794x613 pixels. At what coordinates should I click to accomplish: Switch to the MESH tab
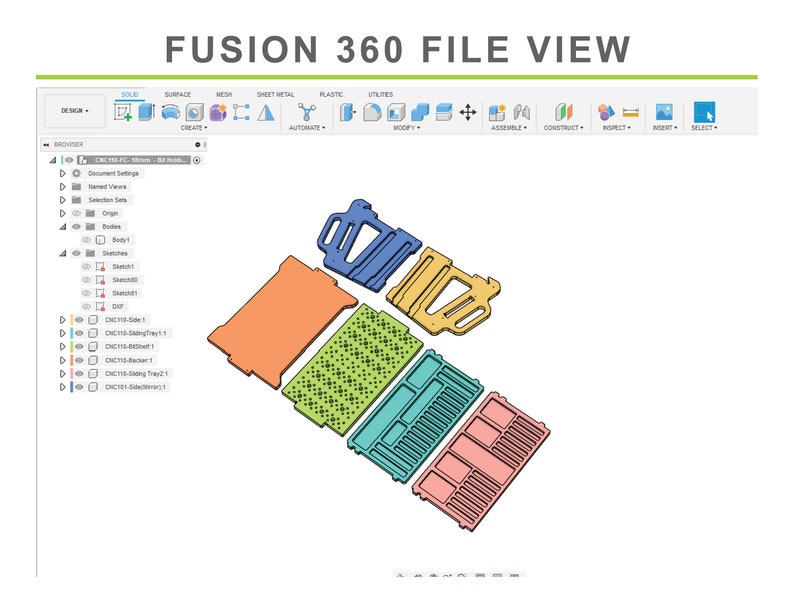click(224, 94)
